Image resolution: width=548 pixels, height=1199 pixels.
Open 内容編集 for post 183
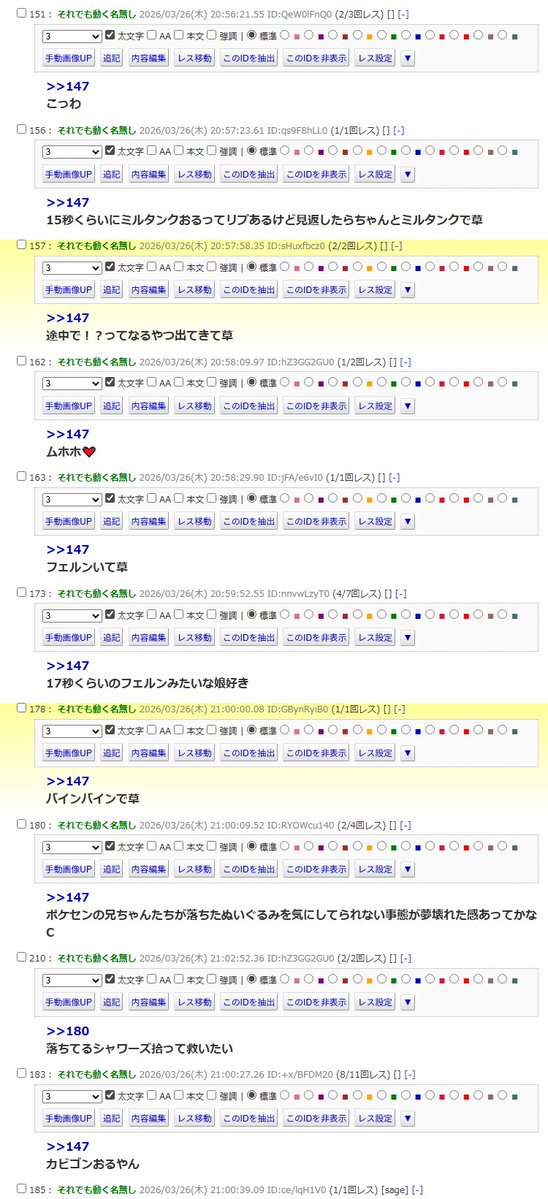coord(148,1118)
